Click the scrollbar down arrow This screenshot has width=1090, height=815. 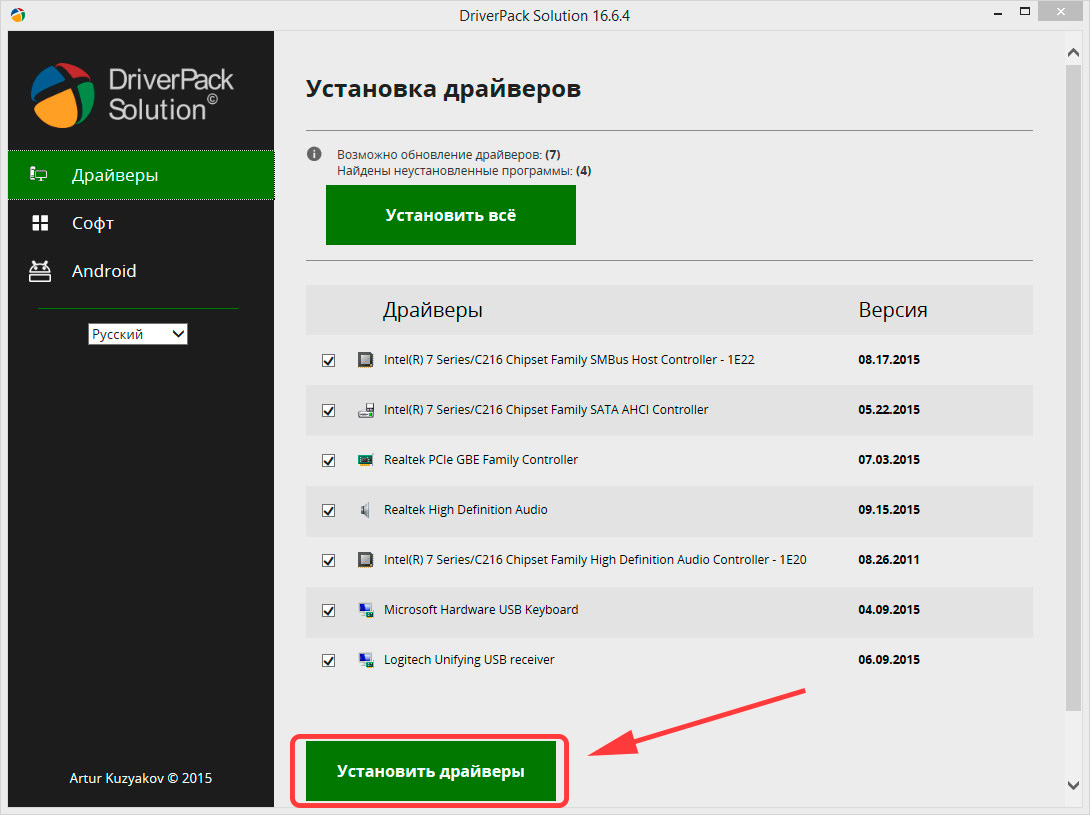pos(1073,784)
